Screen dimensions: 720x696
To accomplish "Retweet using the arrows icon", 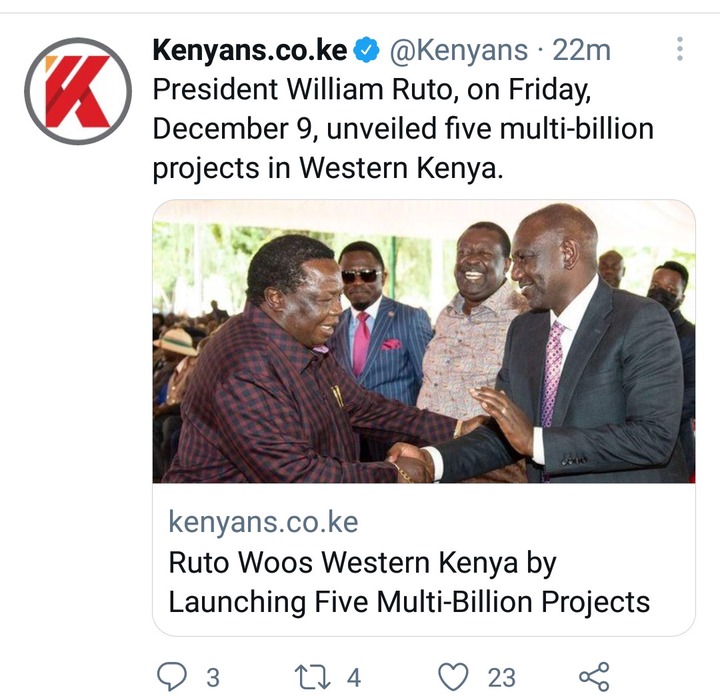I will (312, 677).
